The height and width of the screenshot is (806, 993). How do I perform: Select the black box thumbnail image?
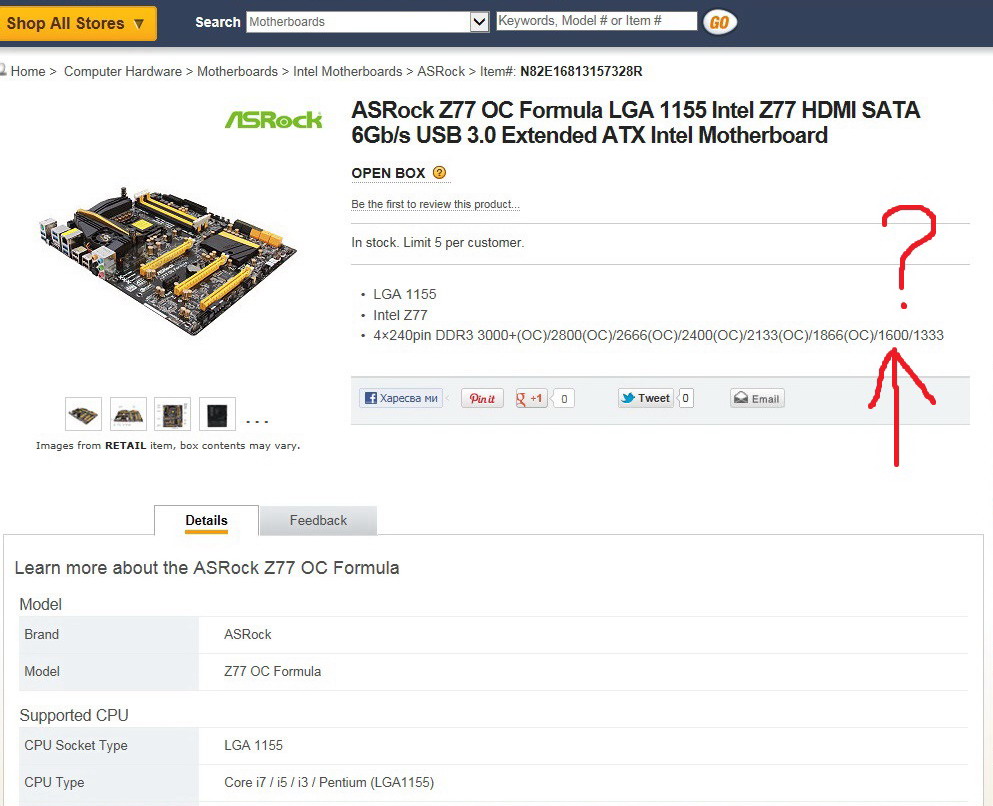(217, 415)
